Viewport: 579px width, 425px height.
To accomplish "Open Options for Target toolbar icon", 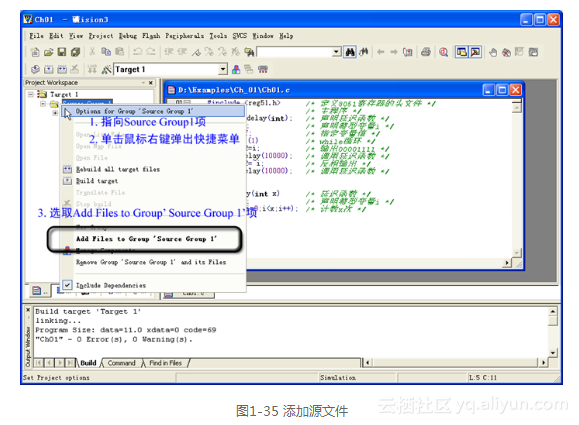I will click(106, 69).
